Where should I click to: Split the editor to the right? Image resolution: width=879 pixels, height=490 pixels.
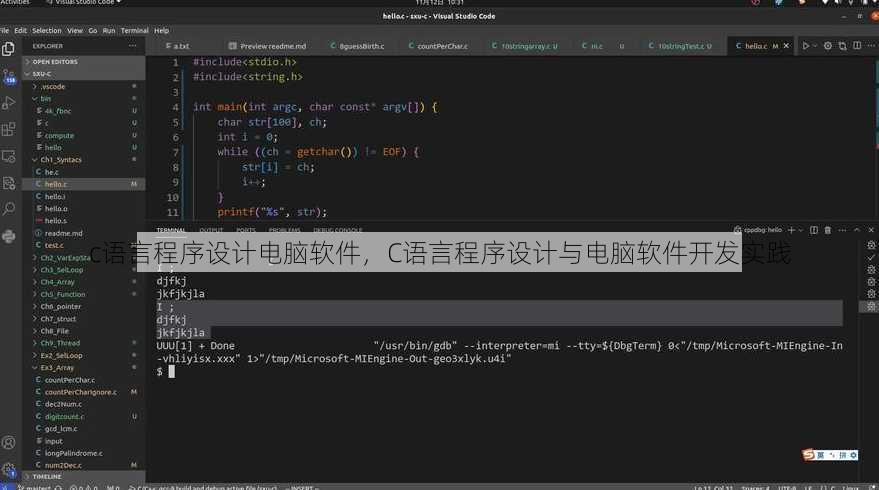coord(857,45)
